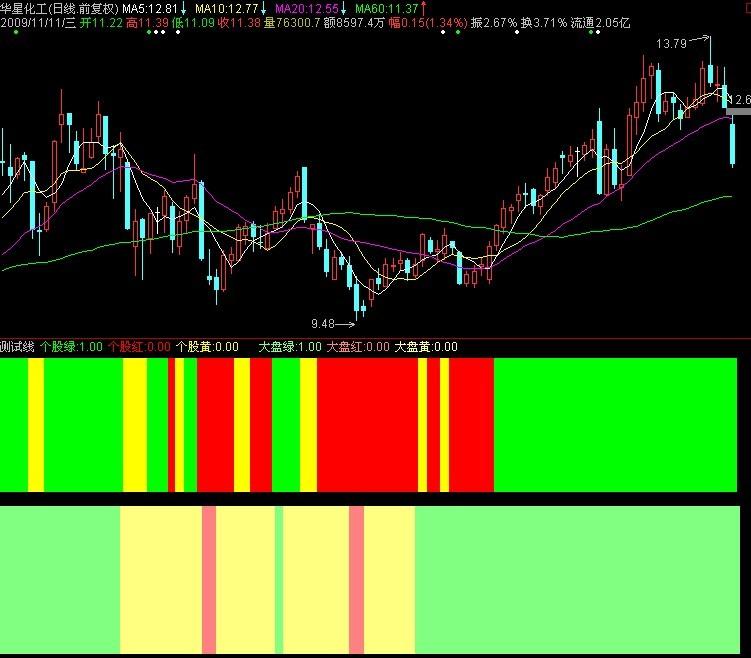Select the 华星化工 stock title label

(26, 8)
